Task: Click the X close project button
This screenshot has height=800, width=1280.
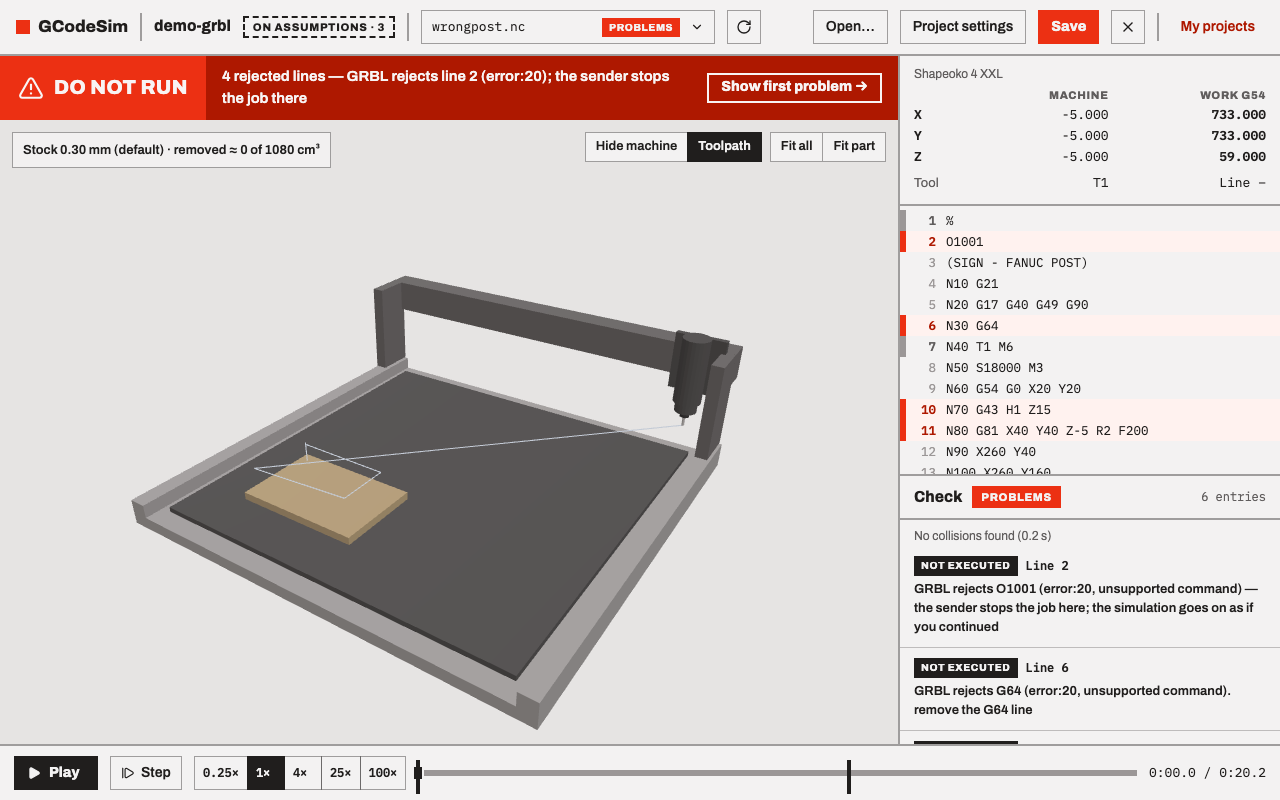Action: (x=1127, y=27)
